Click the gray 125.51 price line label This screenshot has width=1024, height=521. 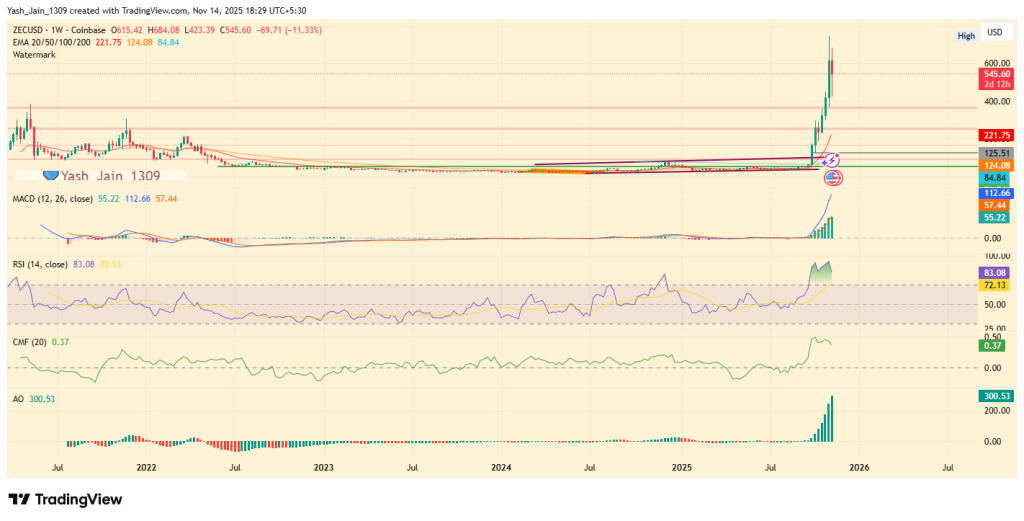click(993, 154)
